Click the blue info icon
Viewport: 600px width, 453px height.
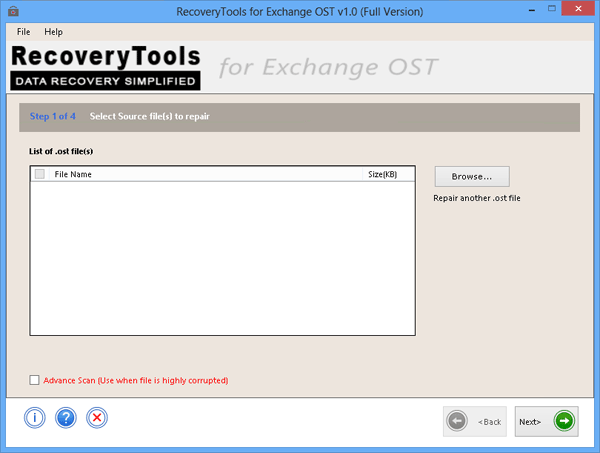35,418
